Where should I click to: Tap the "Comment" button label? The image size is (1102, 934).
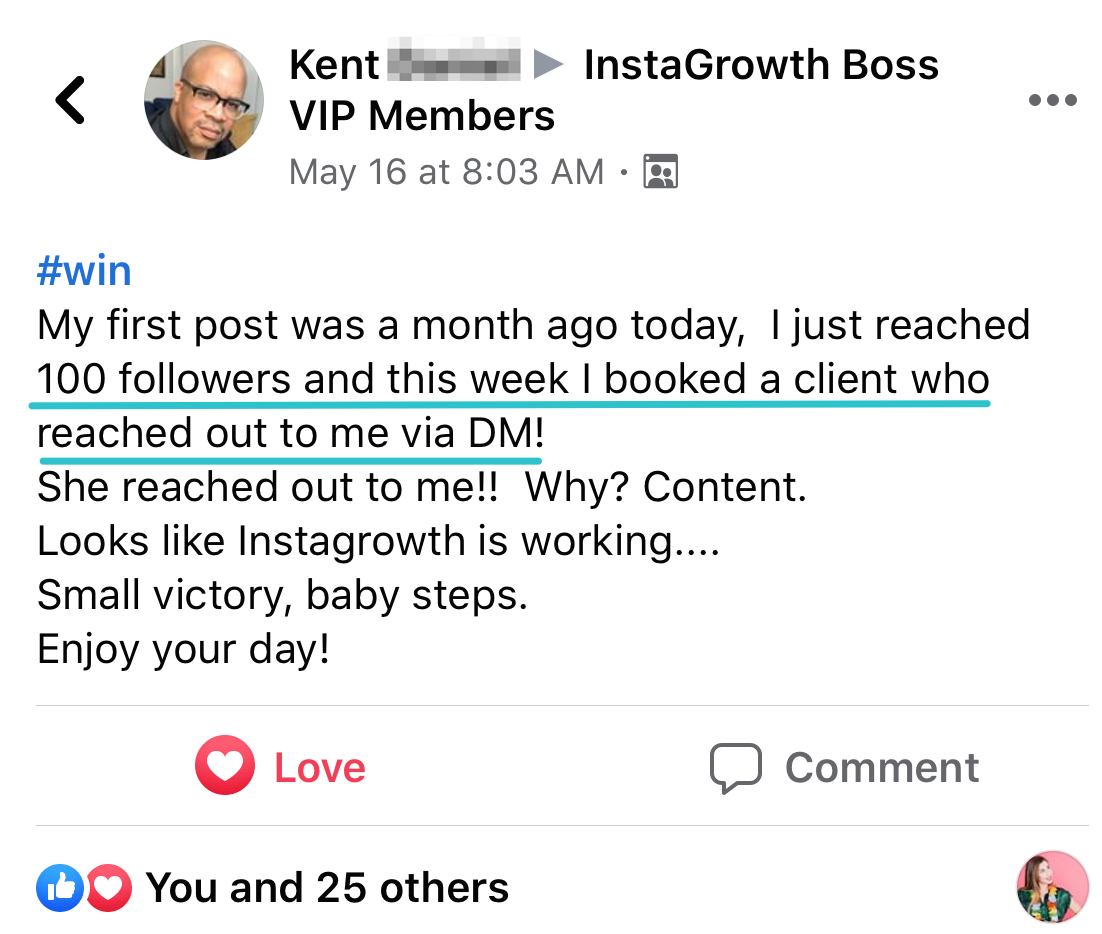pos(881,768)
